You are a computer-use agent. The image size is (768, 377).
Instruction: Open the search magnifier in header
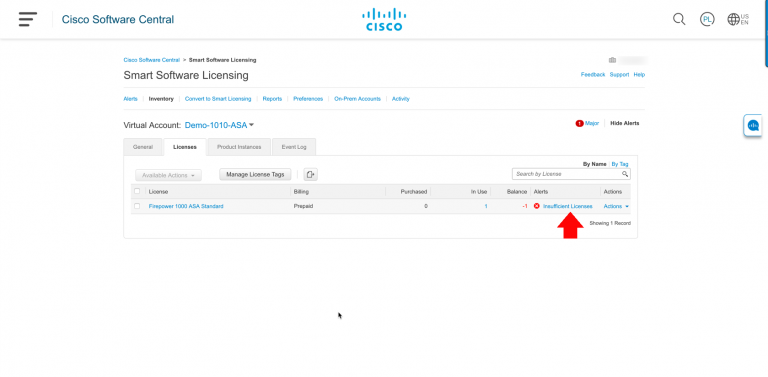pyautogui.click(x=679, y=19)
